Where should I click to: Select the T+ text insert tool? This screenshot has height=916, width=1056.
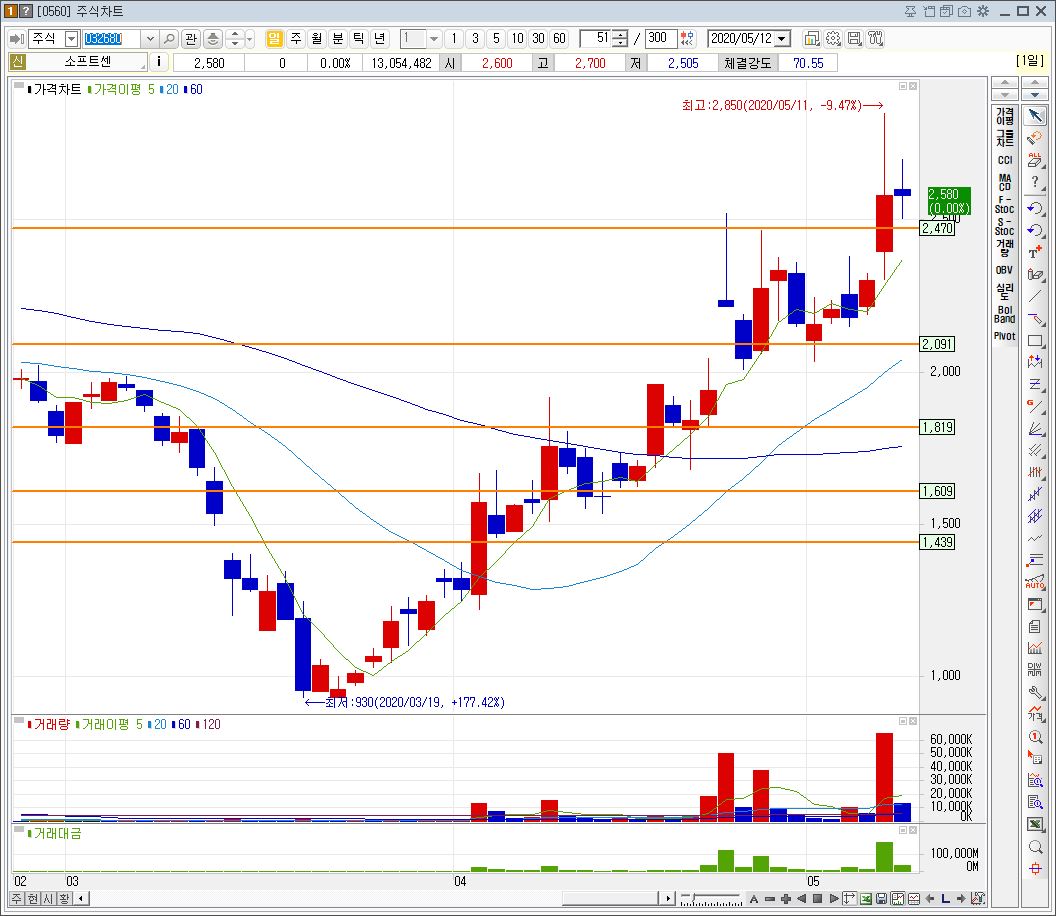1036,252
